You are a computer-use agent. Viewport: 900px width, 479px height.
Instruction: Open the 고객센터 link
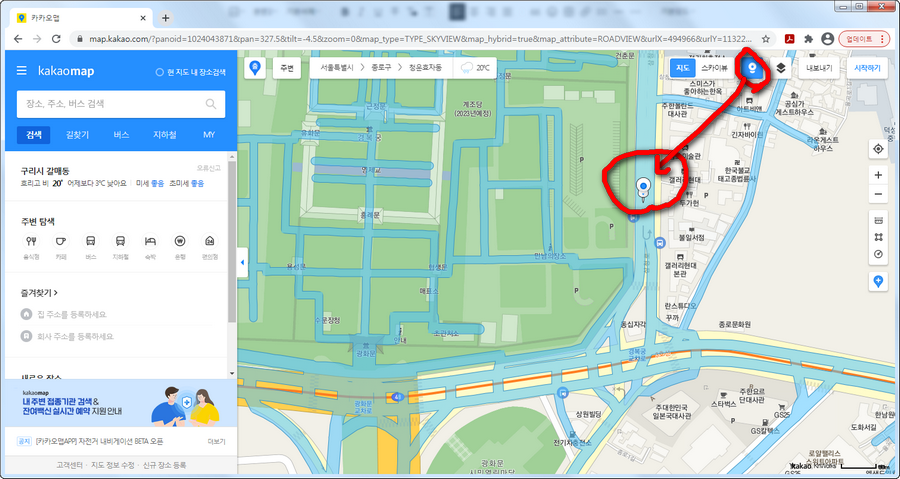pos(70,465)
